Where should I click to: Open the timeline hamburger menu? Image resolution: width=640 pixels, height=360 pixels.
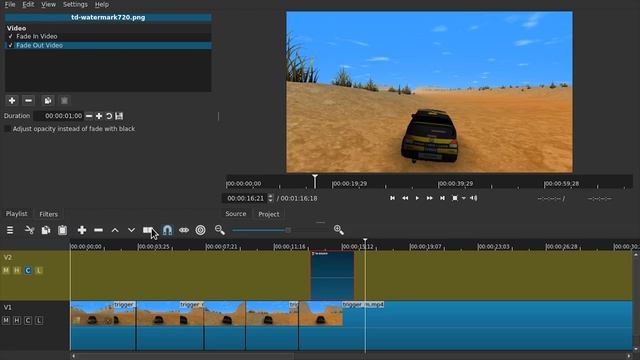tap(10, 230)
